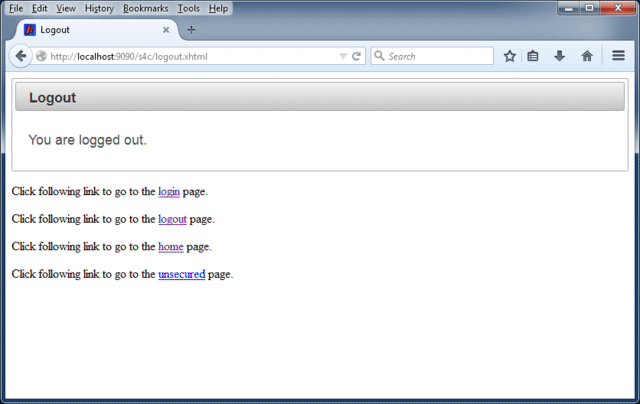Open the Help menu
Image resolution: width=640 pixels, height=404 pixels.
coord(218,8)
